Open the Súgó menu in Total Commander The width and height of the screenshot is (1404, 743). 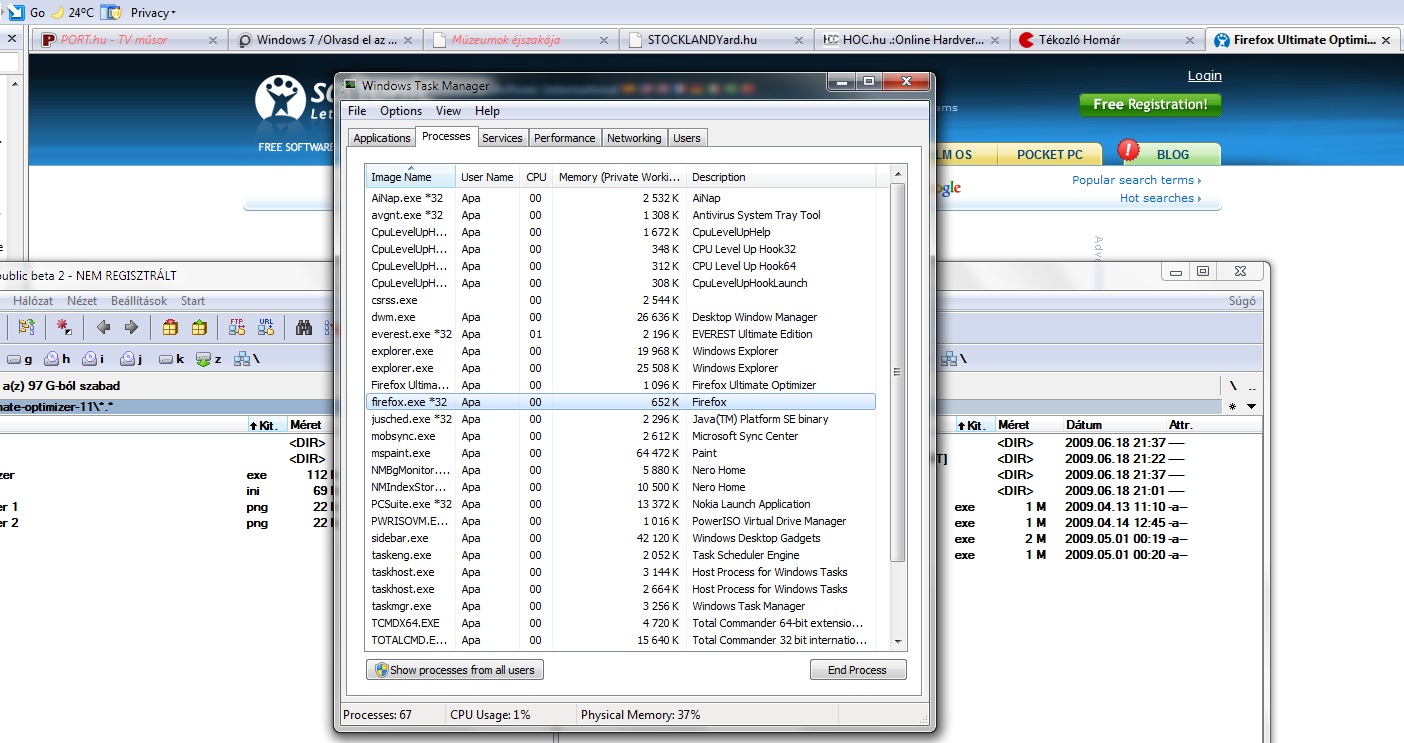tap(1241, 301)
